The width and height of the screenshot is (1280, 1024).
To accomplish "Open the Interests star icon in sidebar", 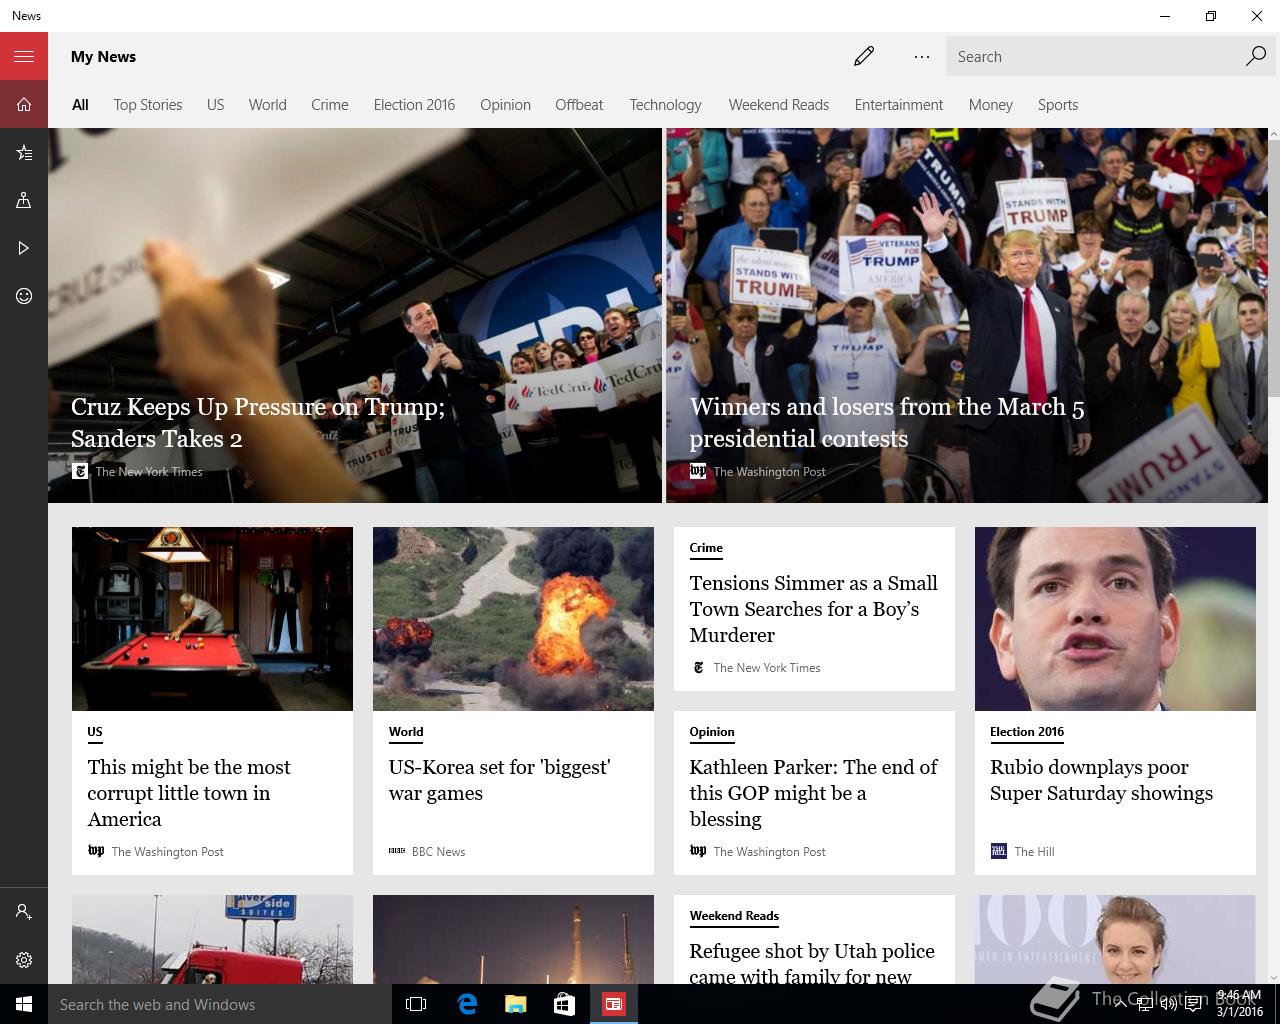I will [x=24, y=152].
